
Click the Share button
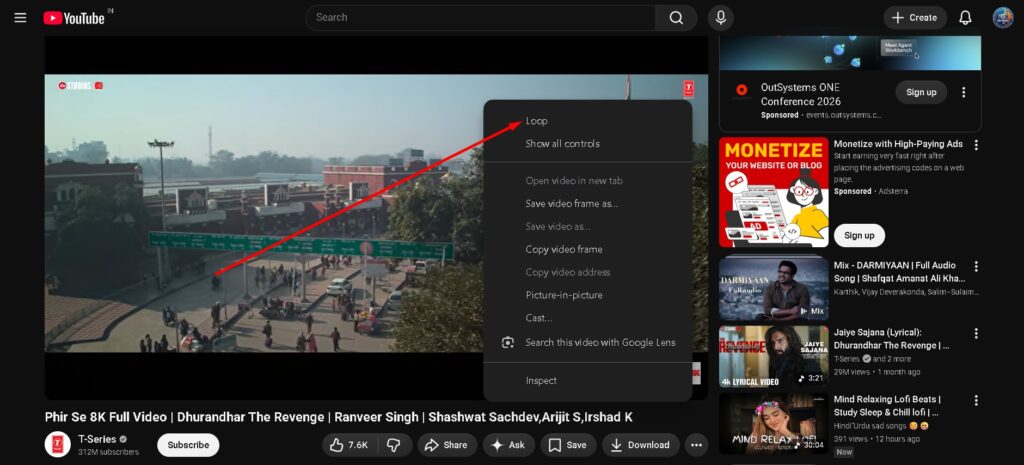(446, 445)
